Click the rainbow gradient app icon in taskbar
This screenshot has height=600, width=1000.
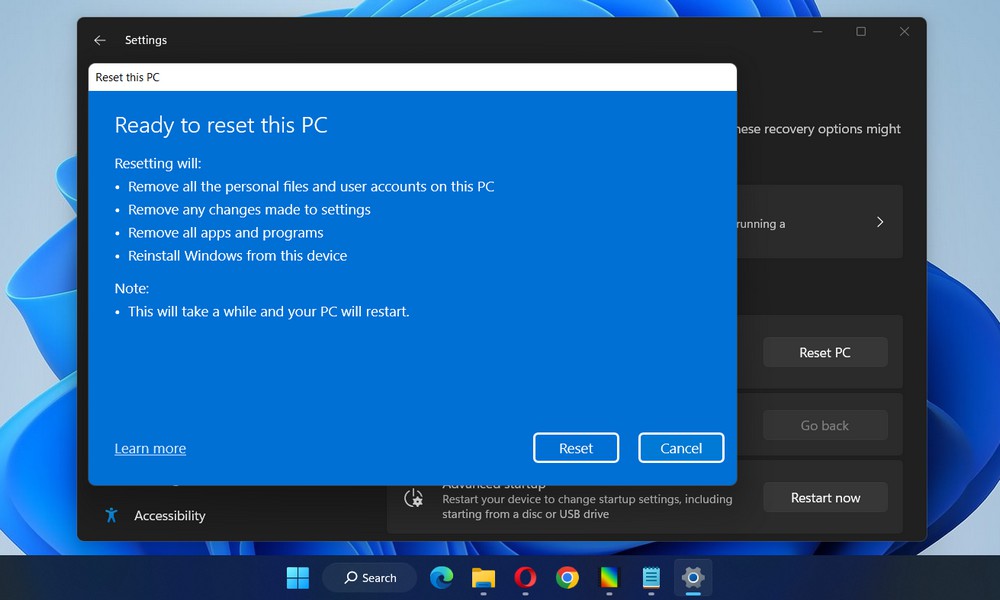(609, 577)
